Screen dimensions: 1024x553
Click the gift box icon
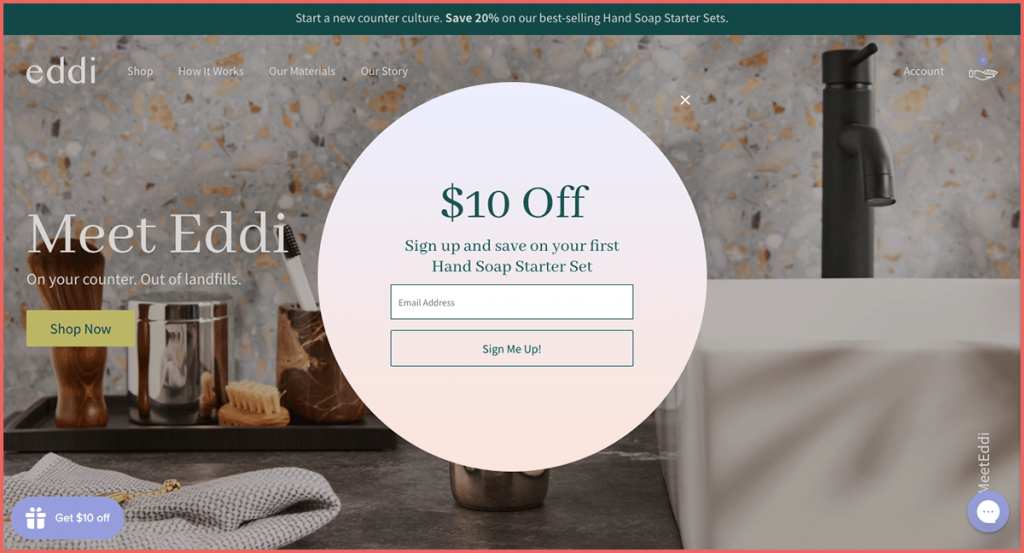click(x=36, y=518)
